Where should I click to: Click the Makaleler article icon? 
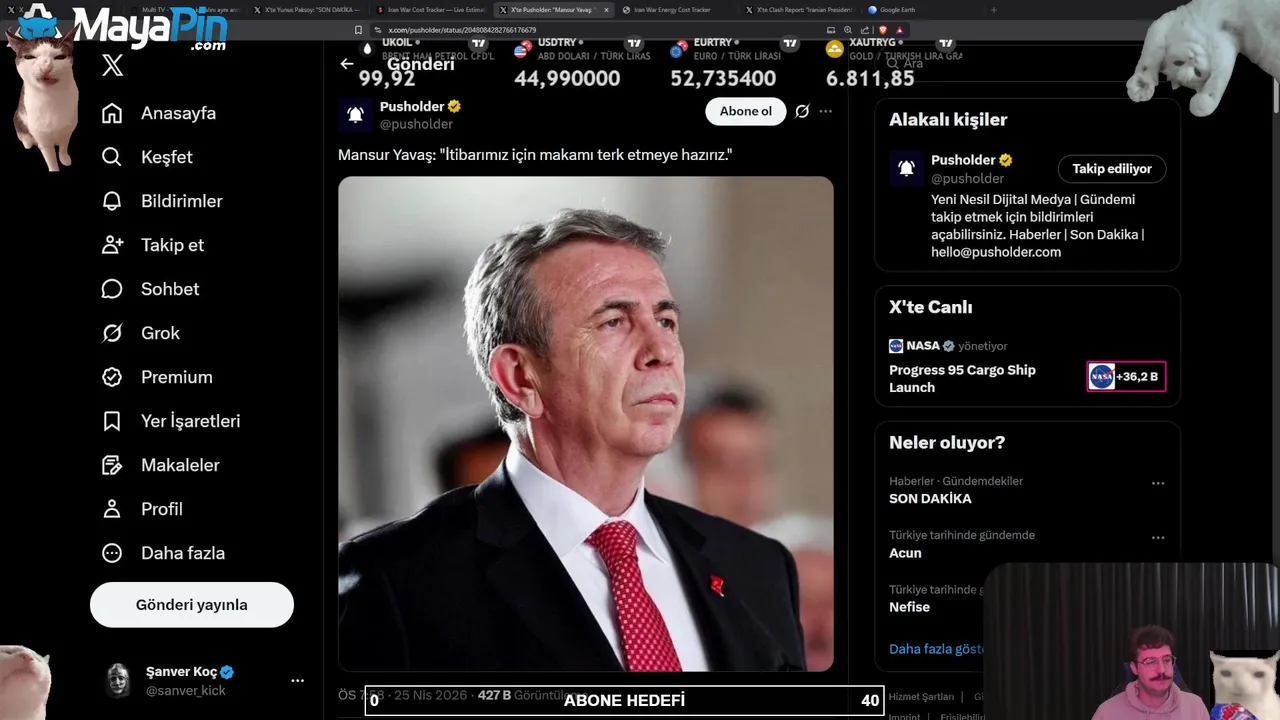[x=112, y=465]
